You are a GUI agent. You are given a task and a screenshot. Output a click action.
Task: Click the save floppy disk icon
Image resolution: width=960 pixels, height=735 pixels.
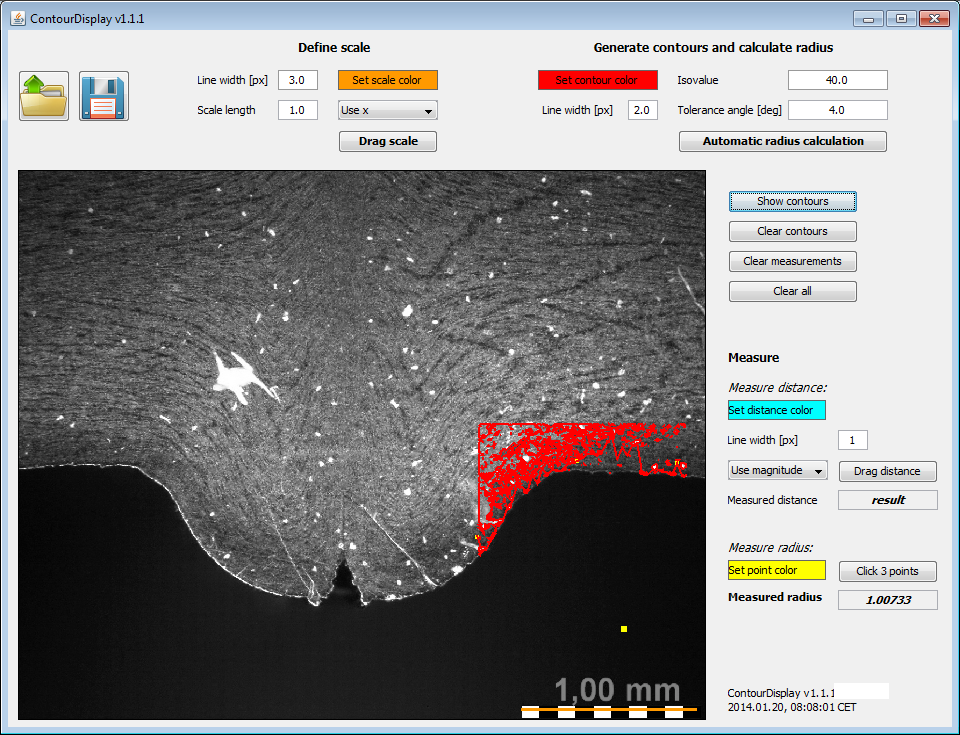tap(104, 96)
